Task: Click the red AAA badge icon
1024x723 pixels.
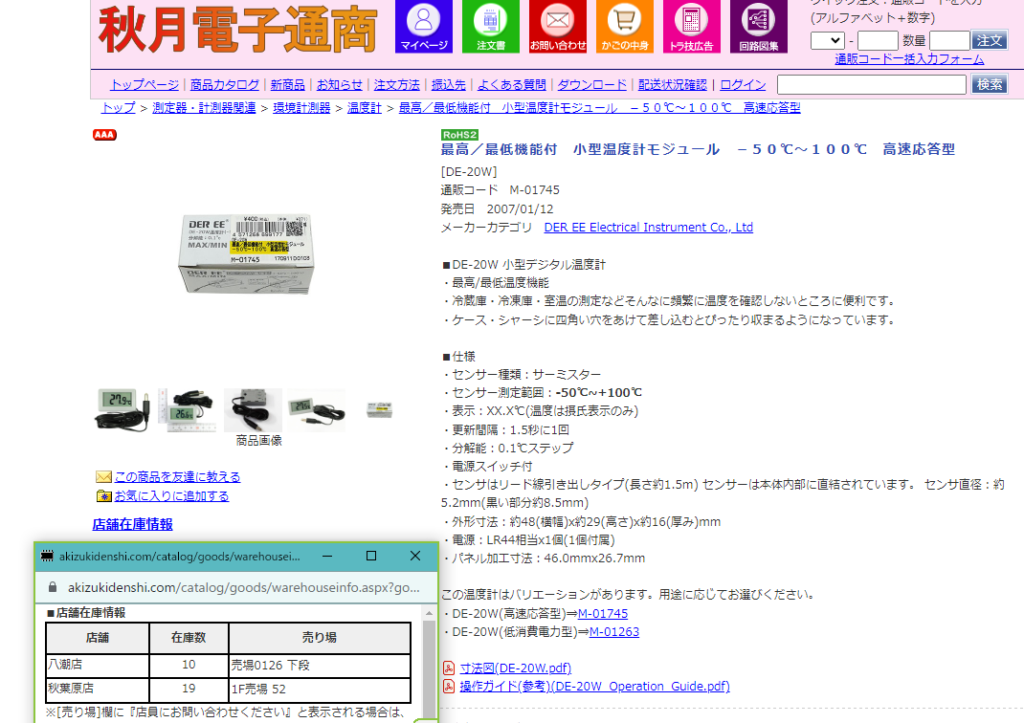Action: click(104, 135)
